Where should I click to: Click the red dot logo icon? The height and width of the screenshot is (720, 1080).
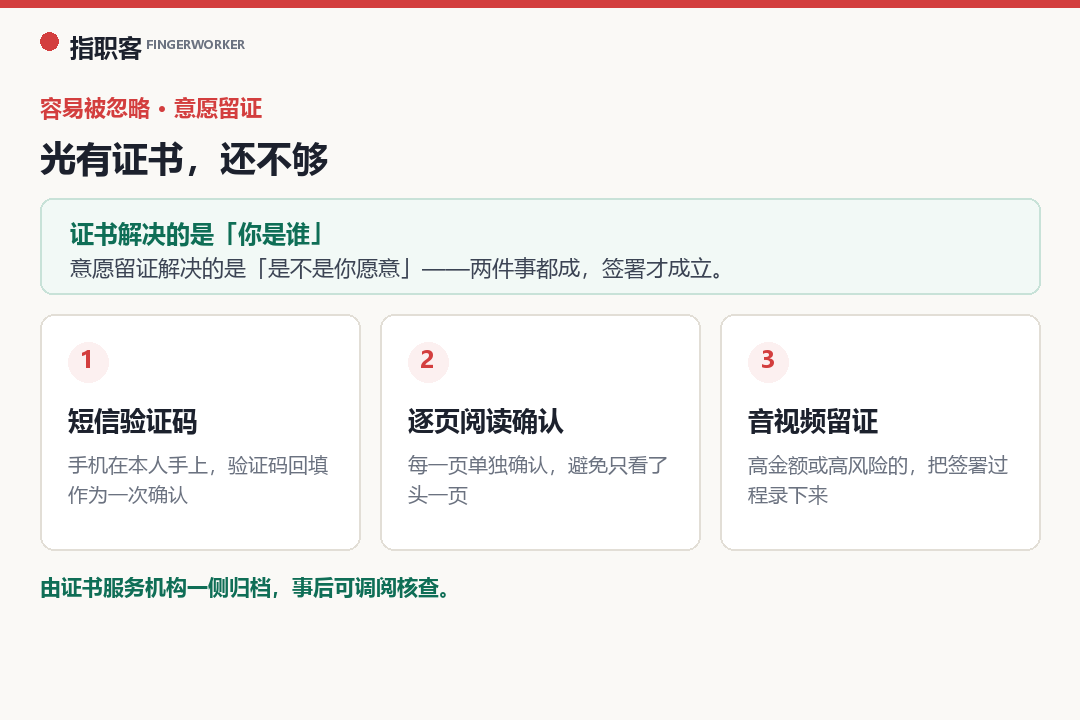coord(50,42)
